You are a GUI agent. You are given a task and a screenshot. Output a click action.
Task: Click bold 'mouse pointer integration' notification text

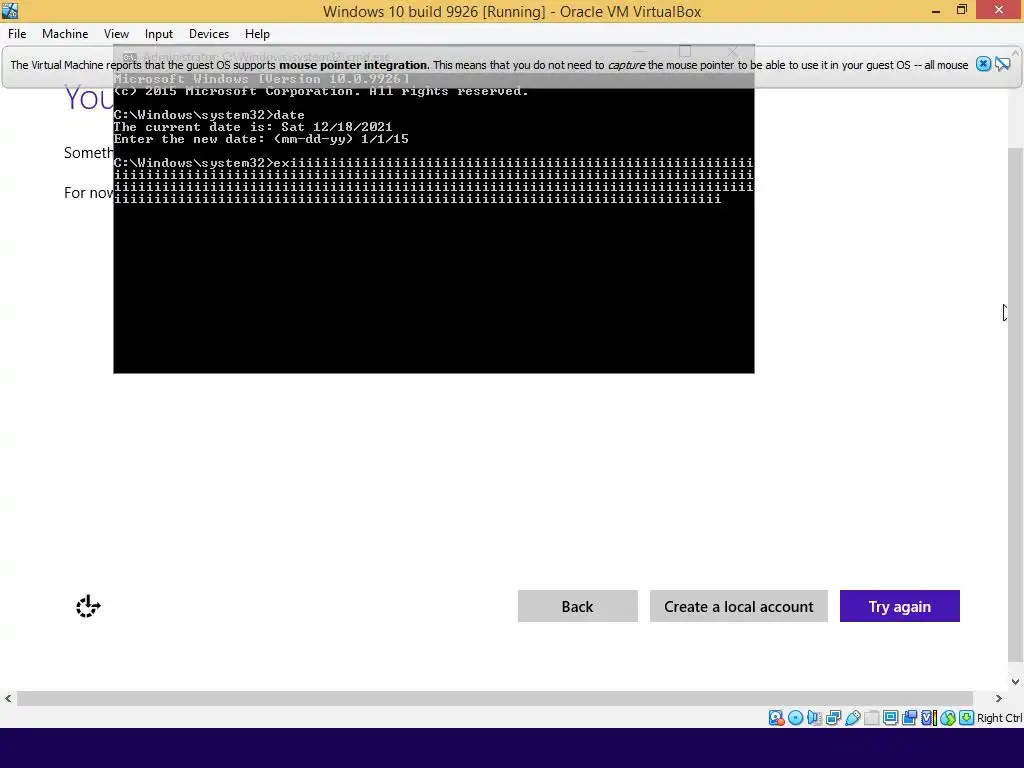coord(353,65)
